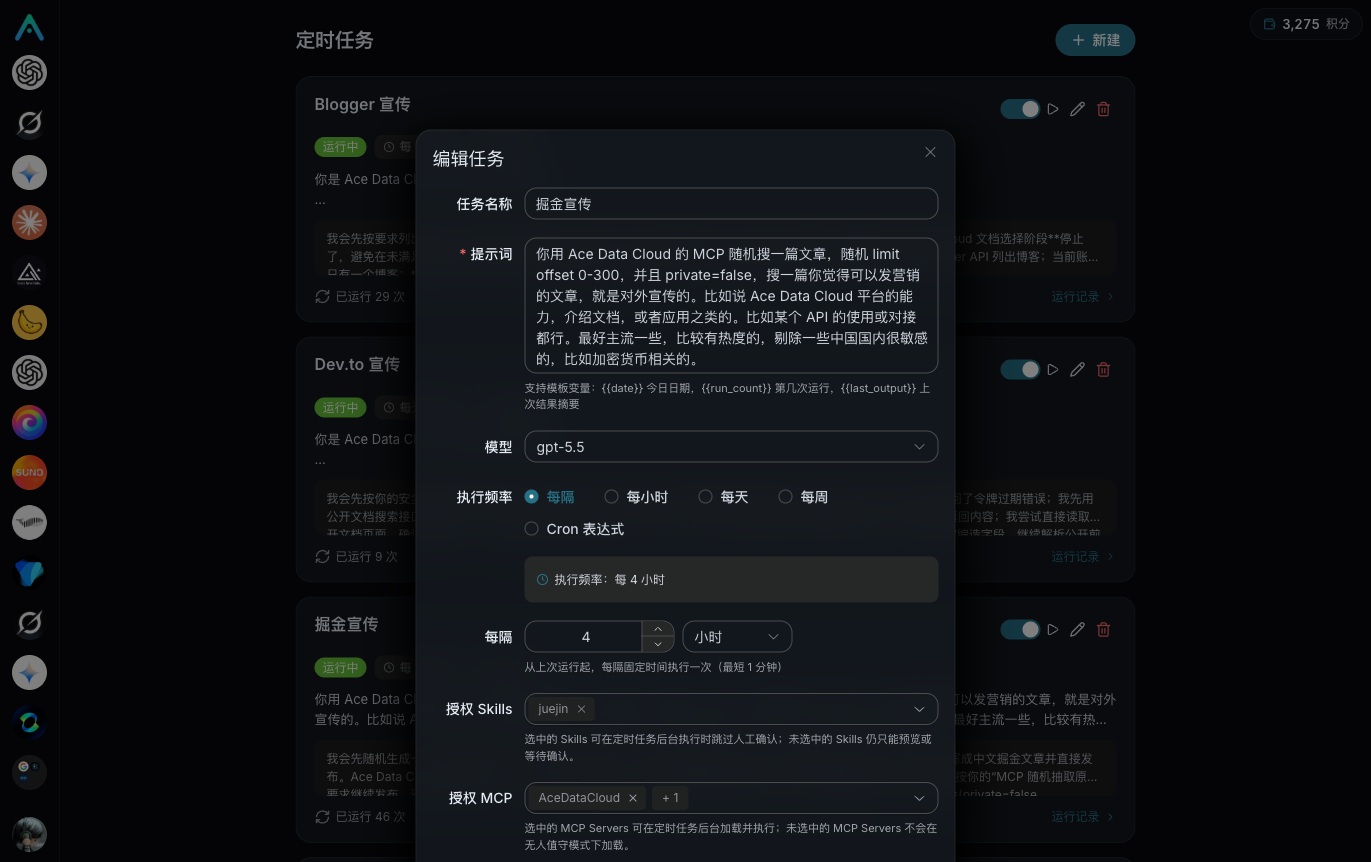Toggle the Dev.to 宣传 task switch
Screen dimensions: 1371x862
click(1020, 369)
